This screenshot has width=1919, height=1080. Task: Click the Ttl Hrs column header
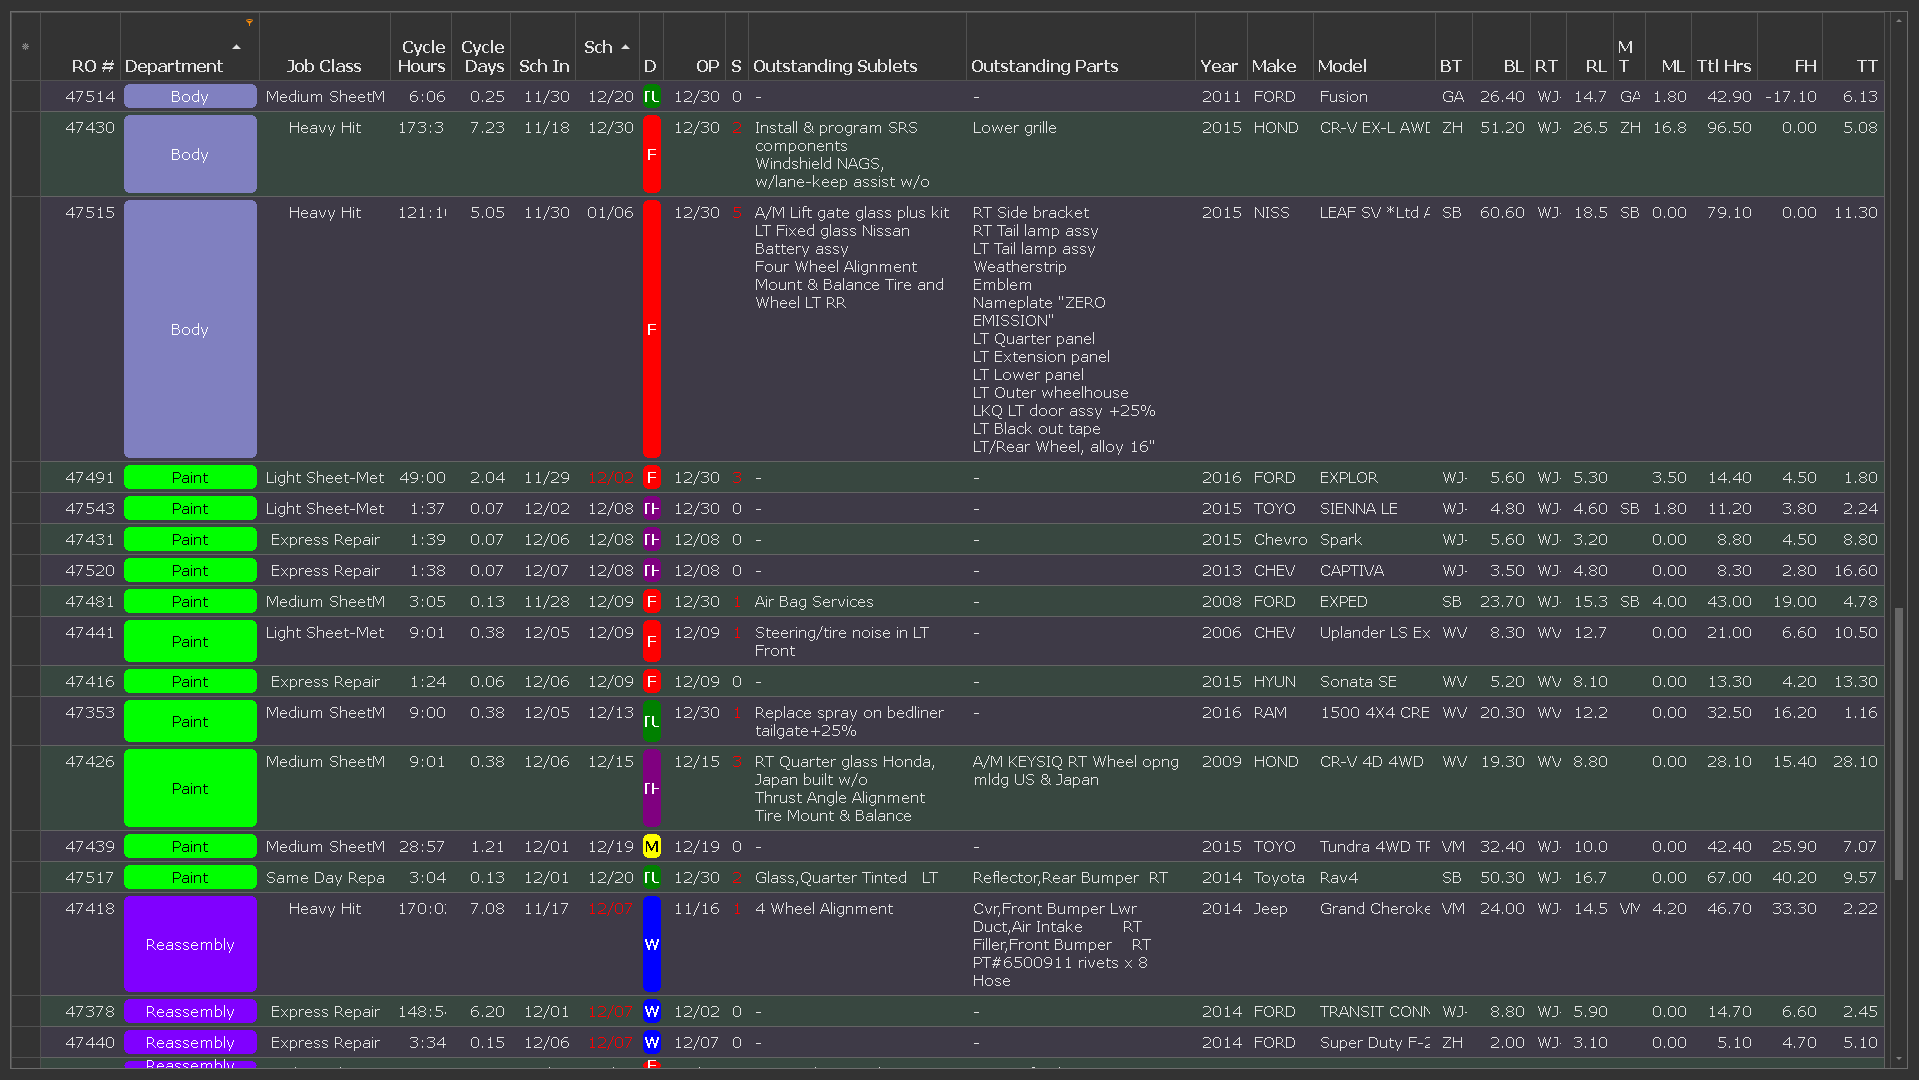pyautogui.click(x=1724, y=47)
